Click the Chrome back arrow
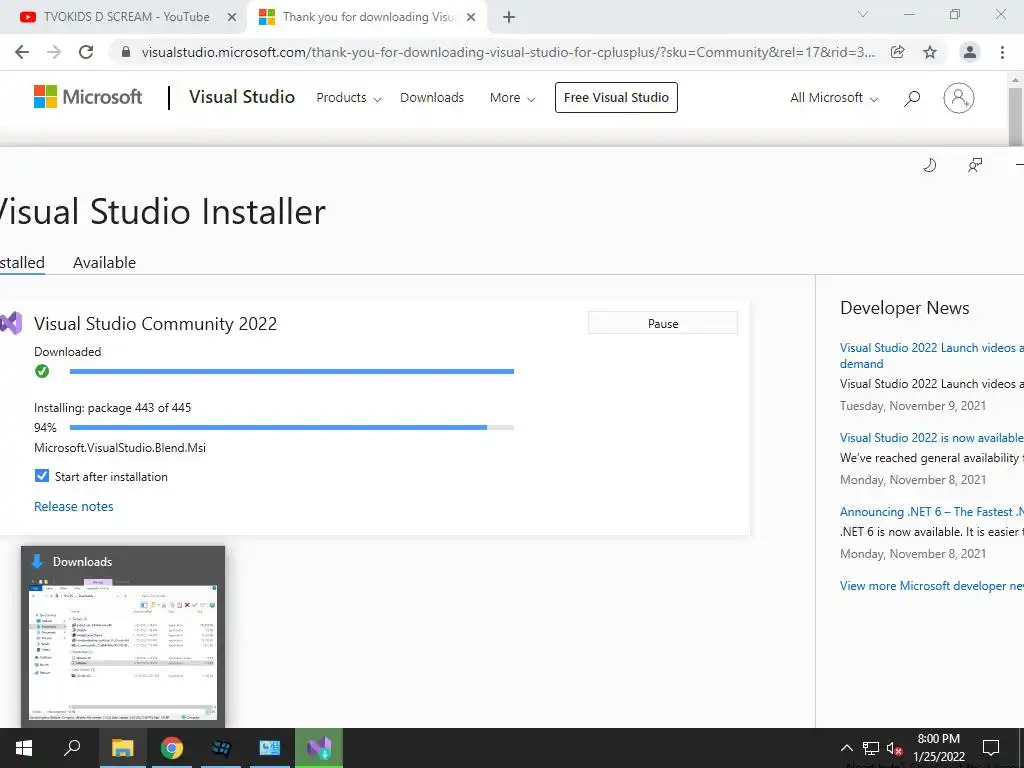The width and height of the screenshot is (1024, 768). [x=22, y=52]
